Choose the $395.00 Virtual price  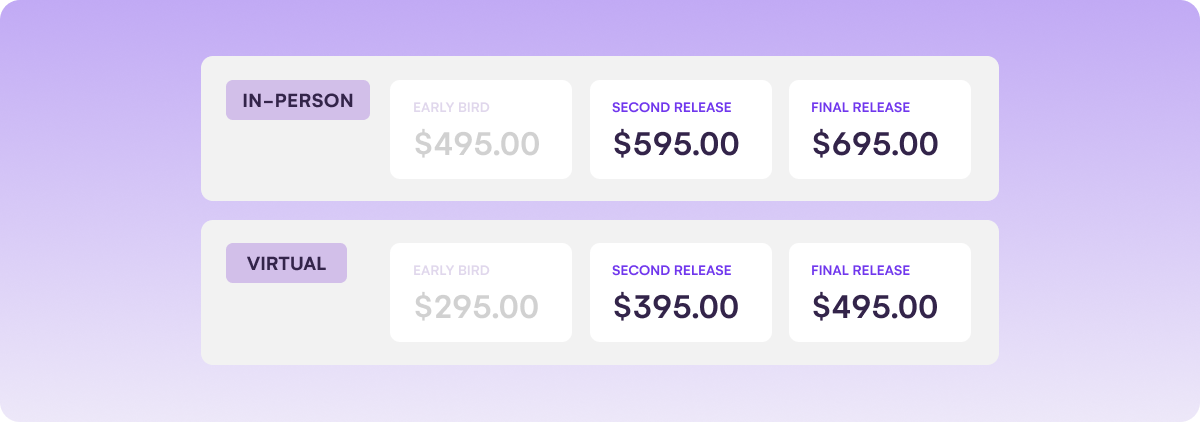(x=676, y=307)
